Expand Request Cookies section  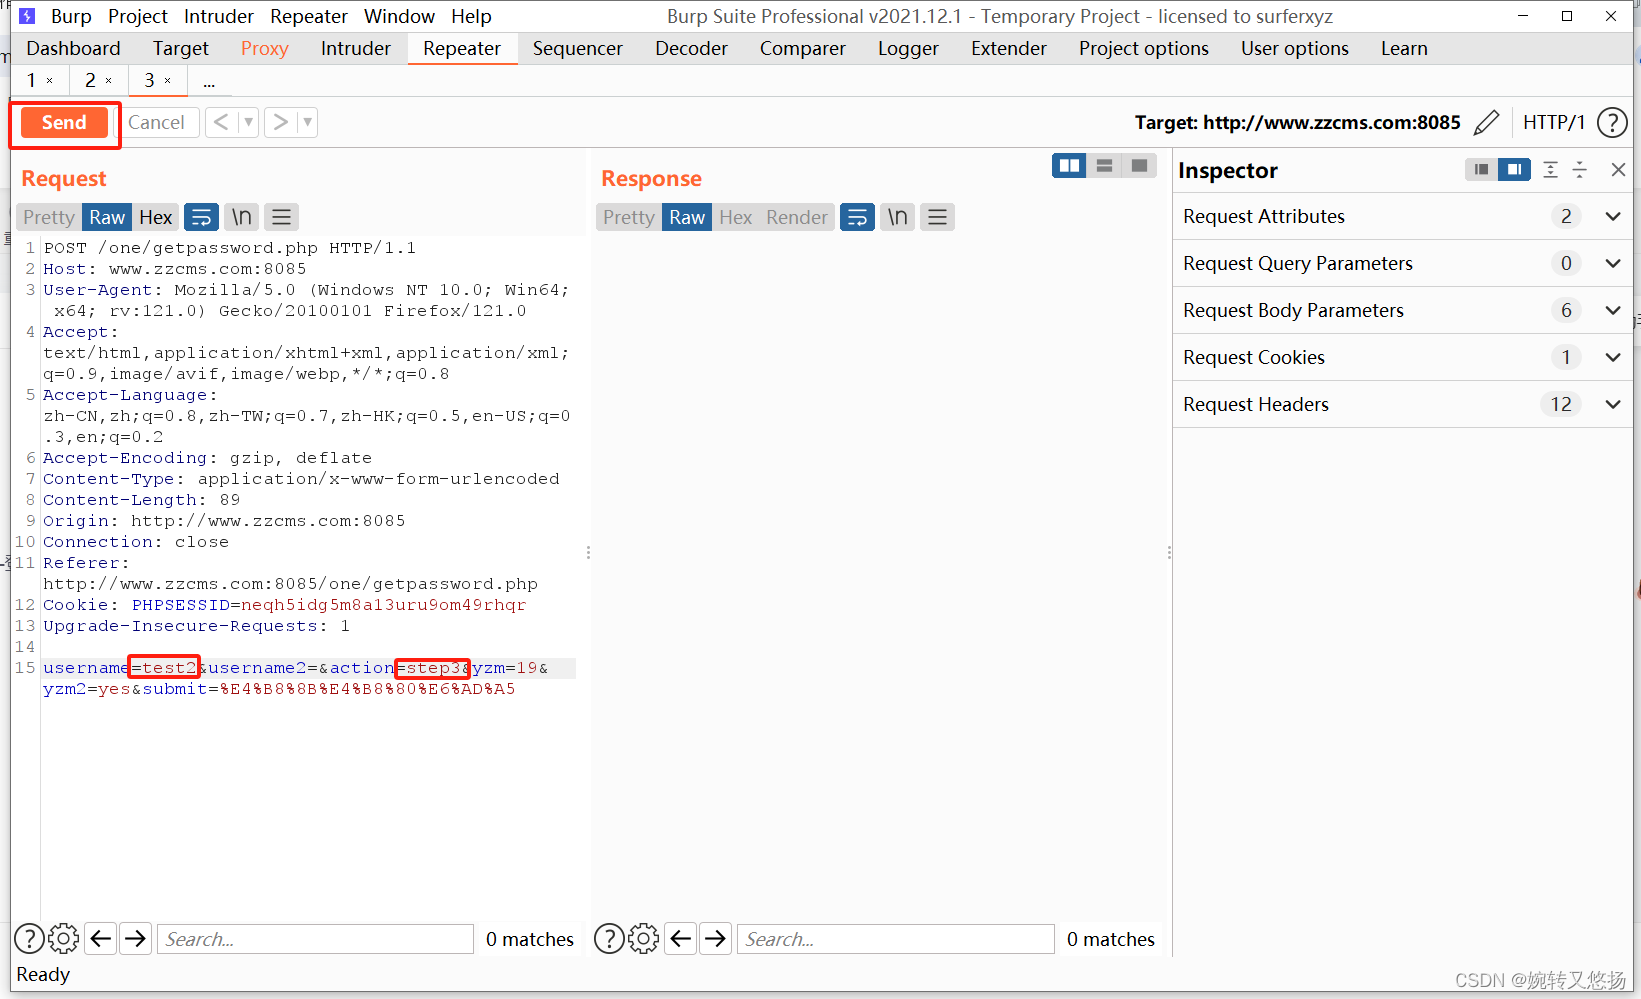pyautogui.click(x=1403, y=357)
